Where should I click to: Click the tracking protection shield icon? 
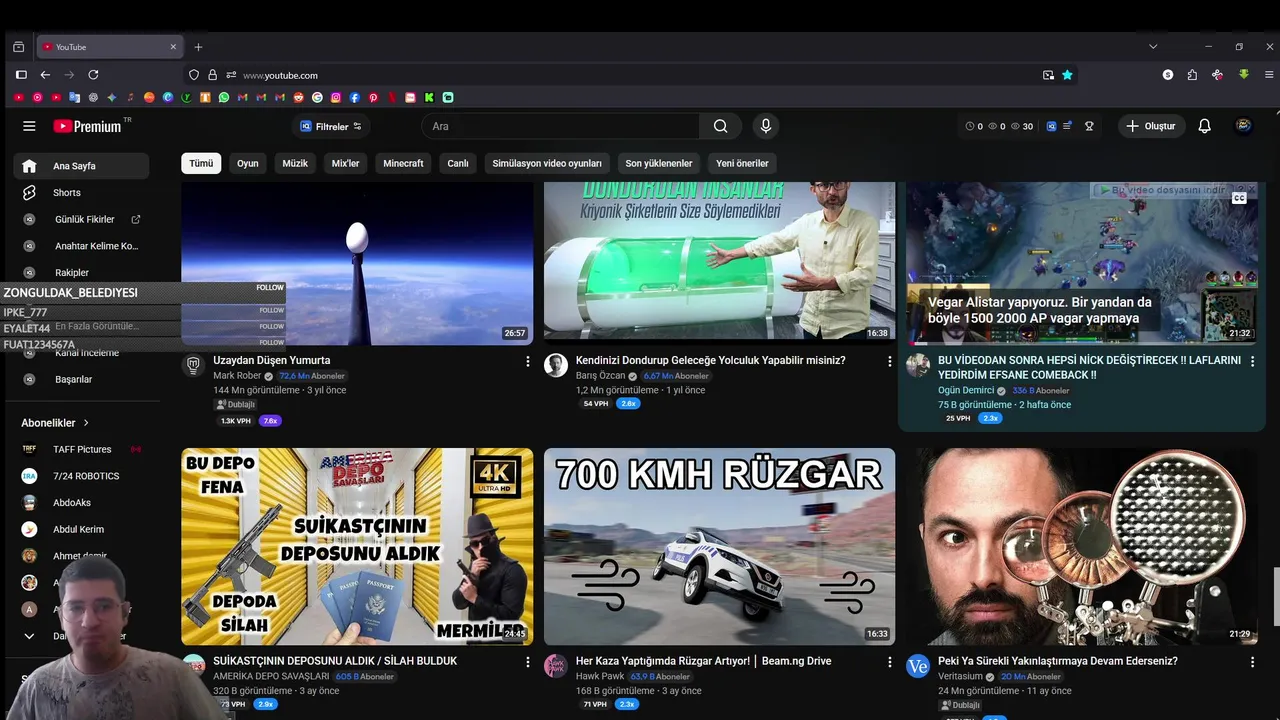tap(194, 75)
